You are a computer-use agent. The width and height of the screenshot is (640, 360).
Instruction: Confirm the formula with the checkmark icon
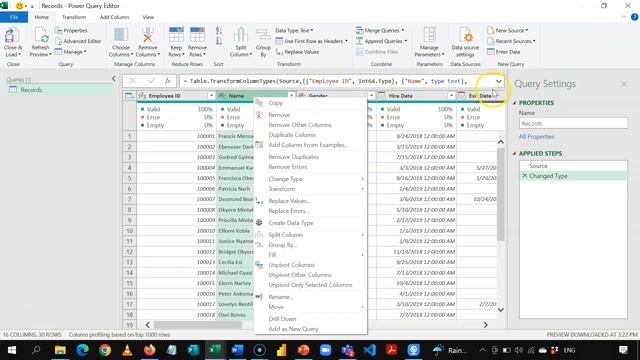151,81
